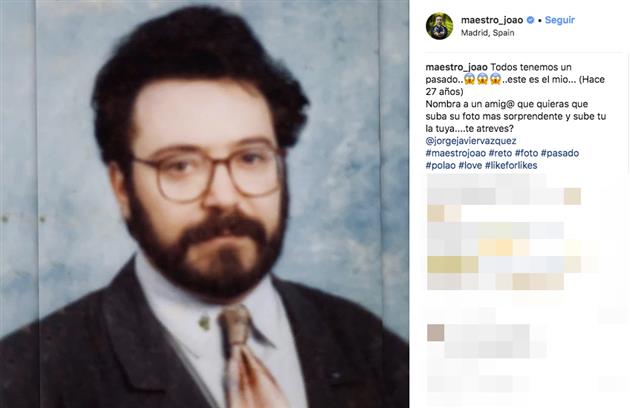Click the blurred commenter avatar near the bottom
This screenshot has height=408, width=630.
click(436, 333)
